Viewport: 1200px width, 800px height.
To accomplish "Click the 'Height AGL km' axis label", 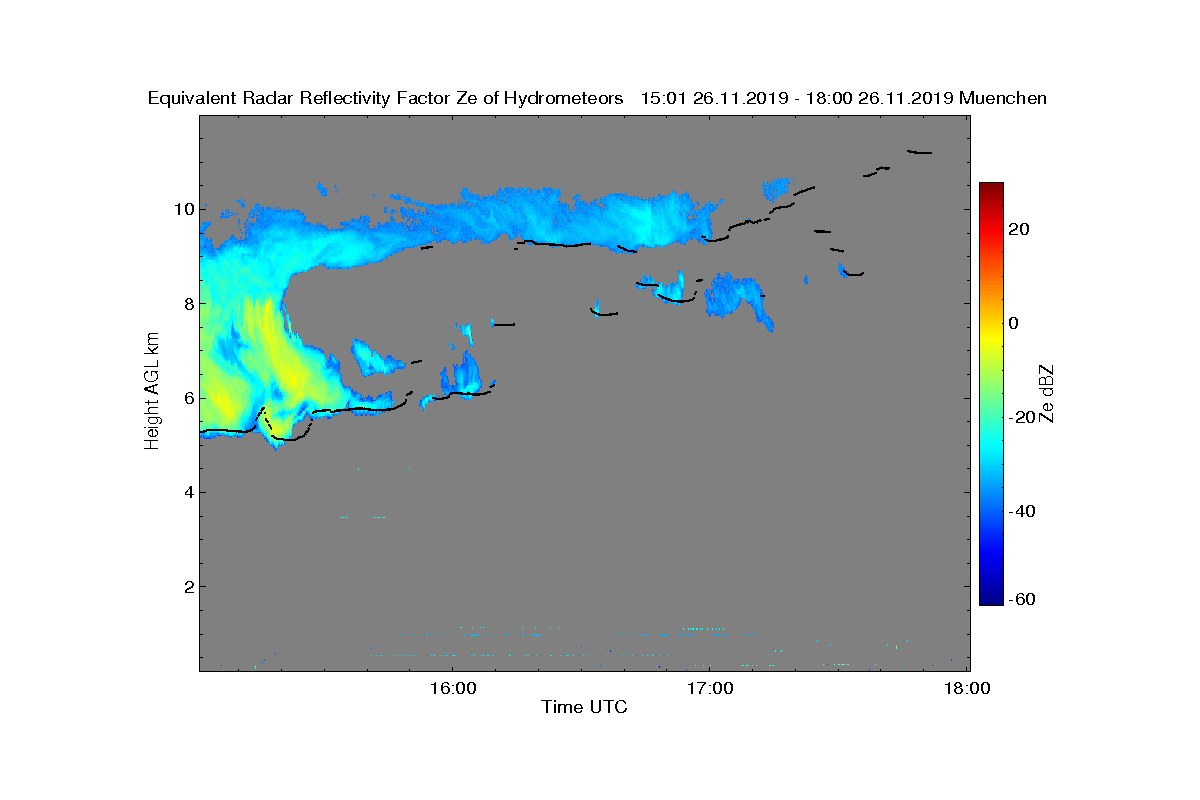I will [x=152, y=392].
